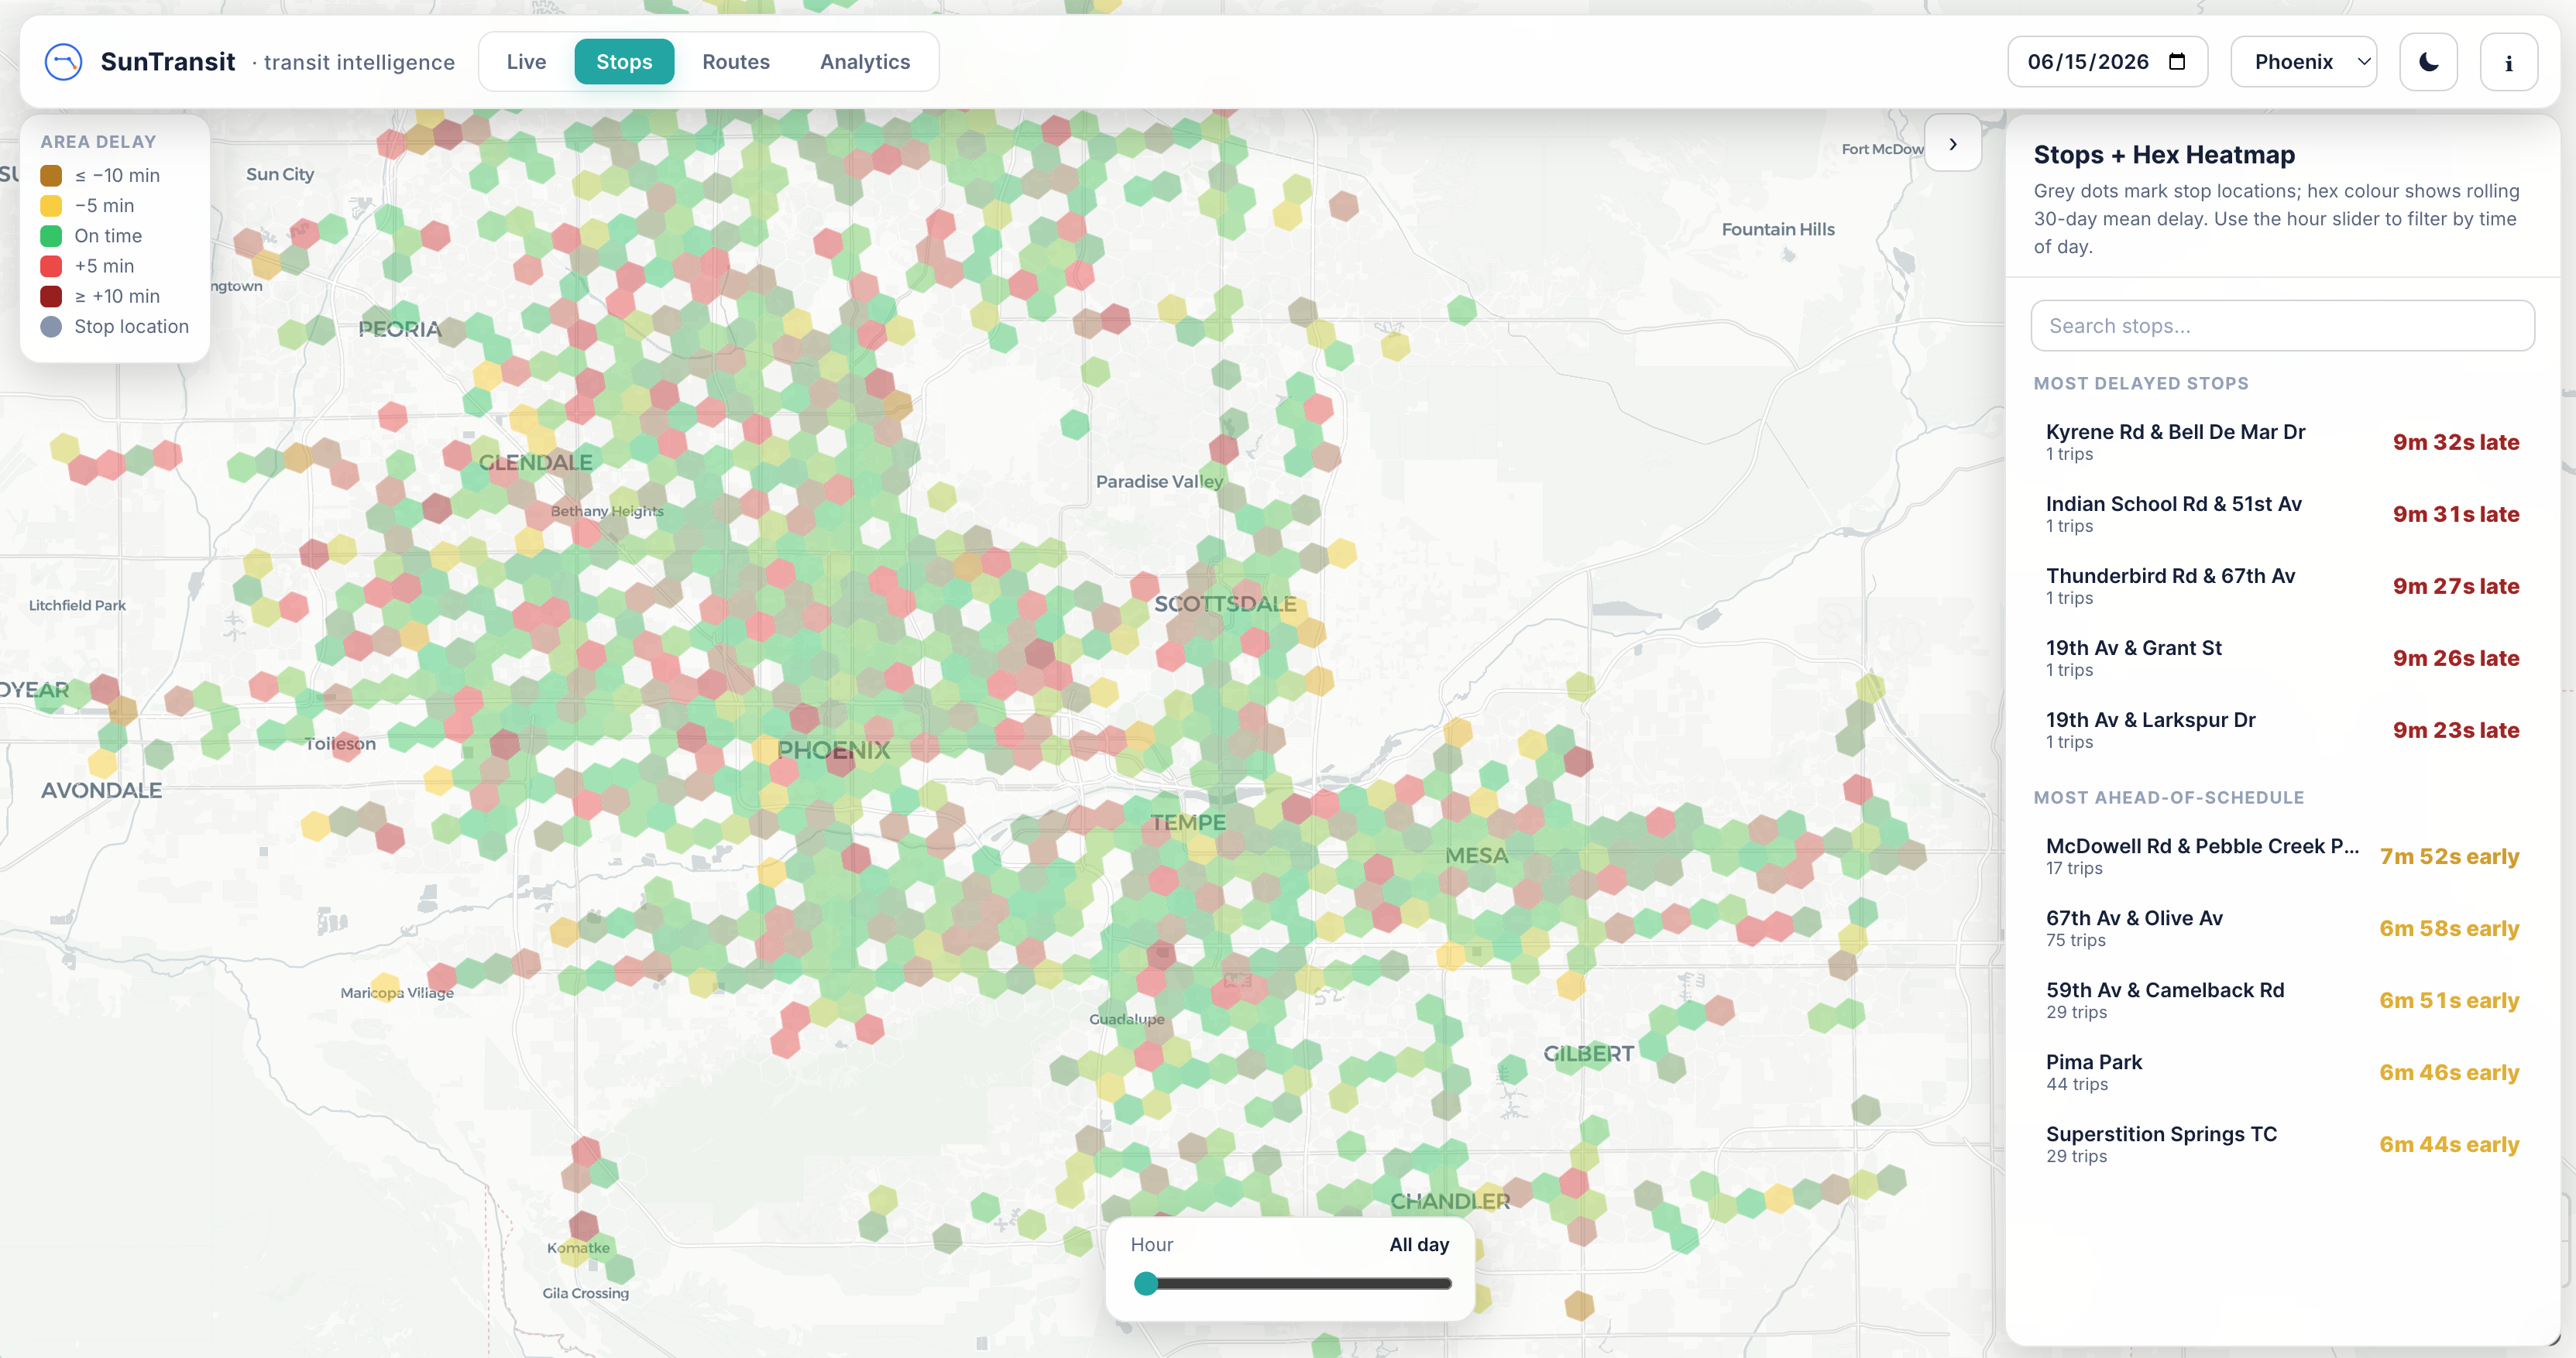Viewport: 2576px width, 1358px height.
Task: Open the calendar picker icon in date field
Action: pyautogui.click(x=2176, y=62)
